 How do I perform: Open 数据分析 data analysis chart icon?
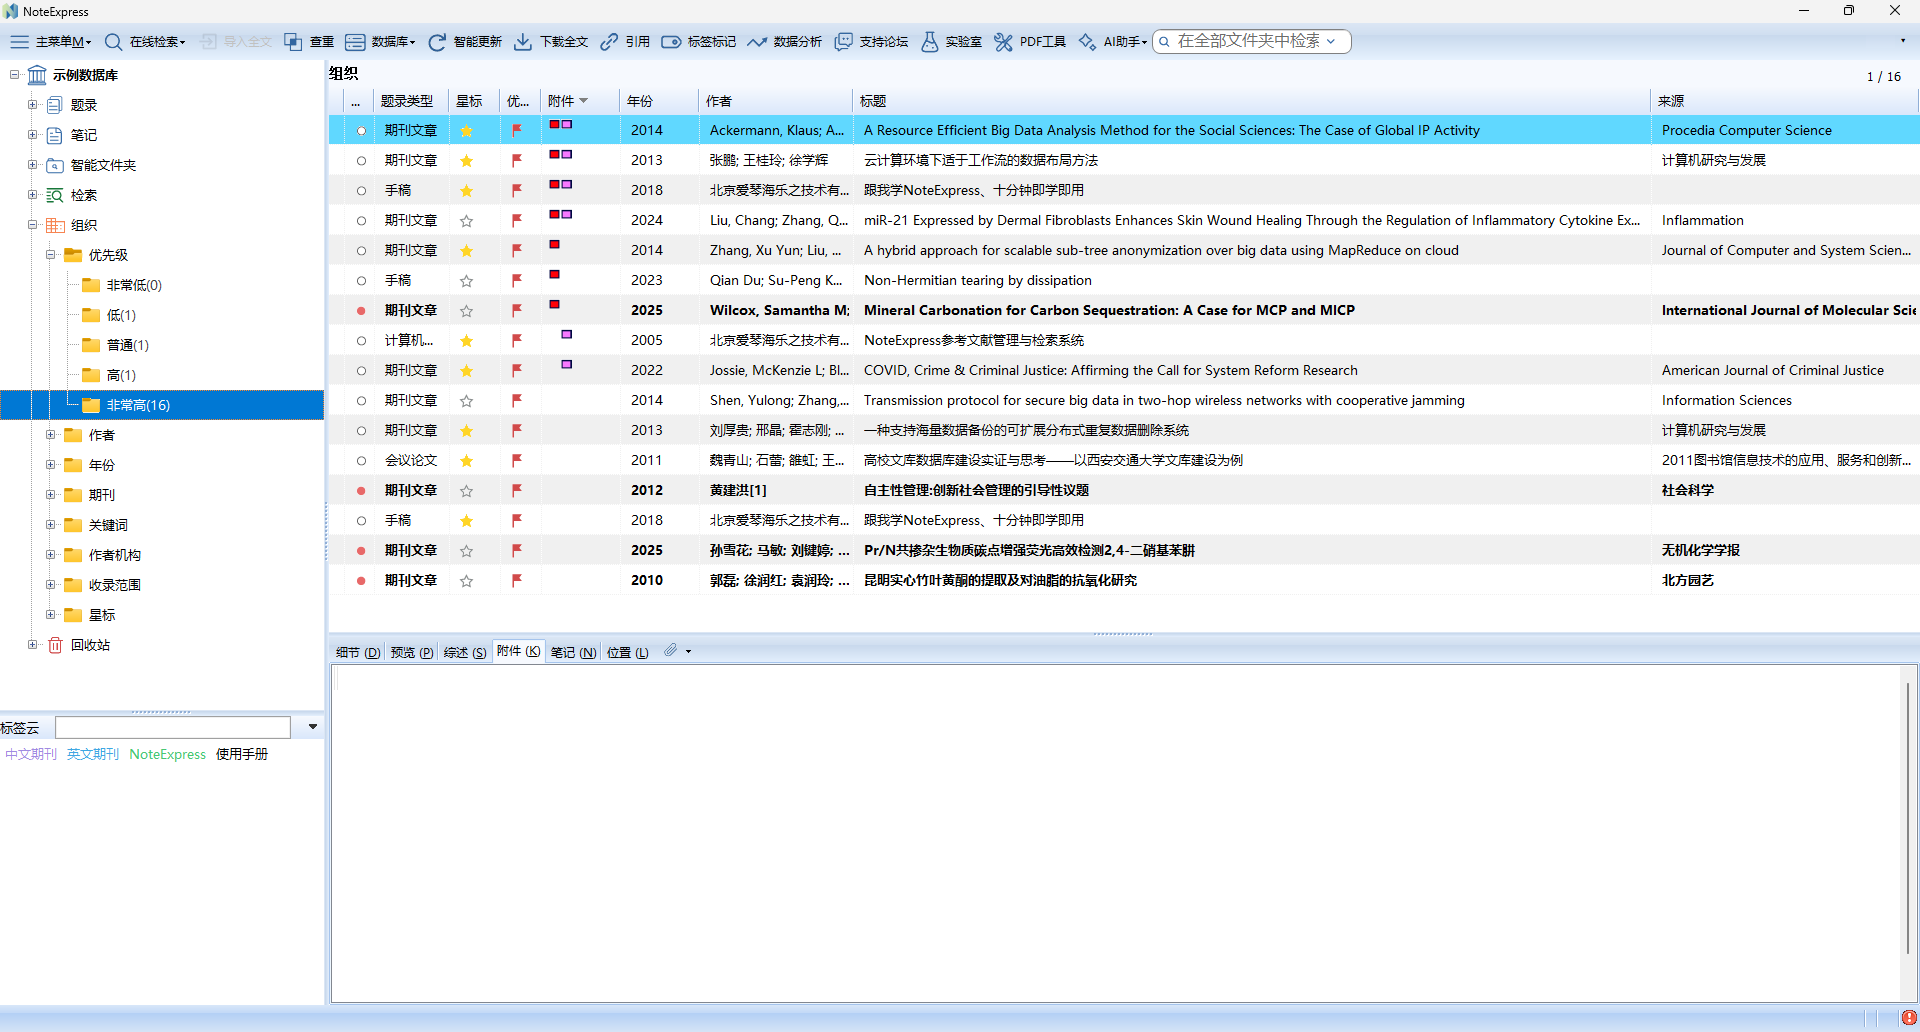tap(757, 42)
